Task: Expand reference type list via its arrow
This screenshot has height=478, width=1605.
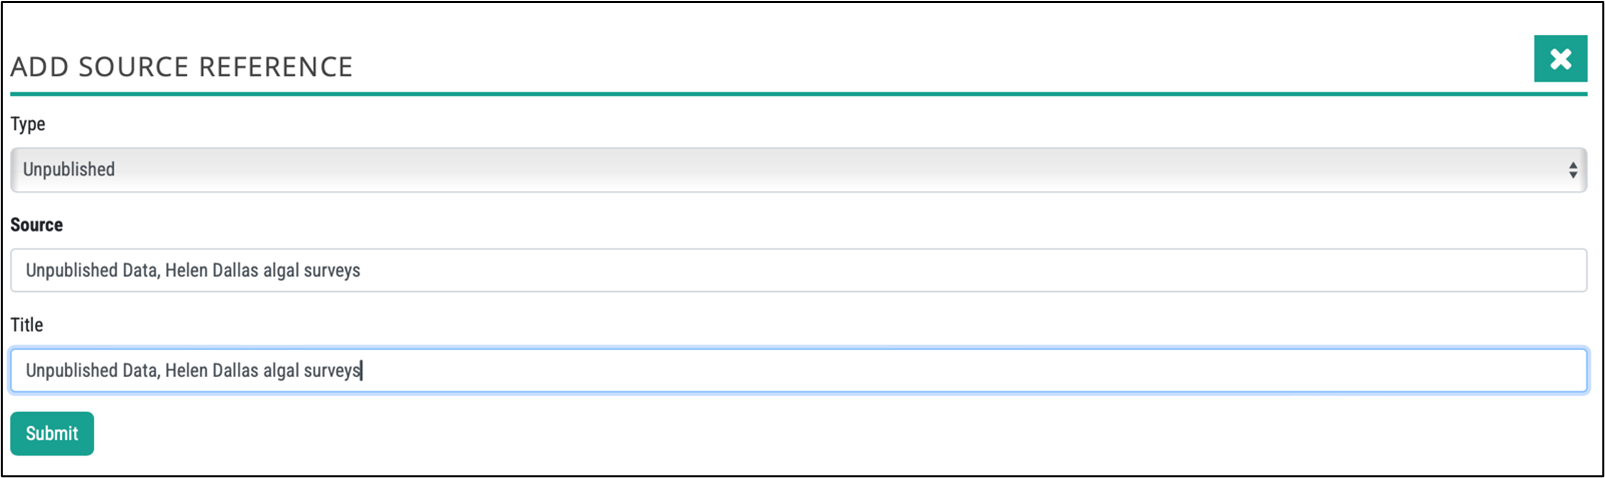Action: pyautogui.click(x=1572, y=170)
